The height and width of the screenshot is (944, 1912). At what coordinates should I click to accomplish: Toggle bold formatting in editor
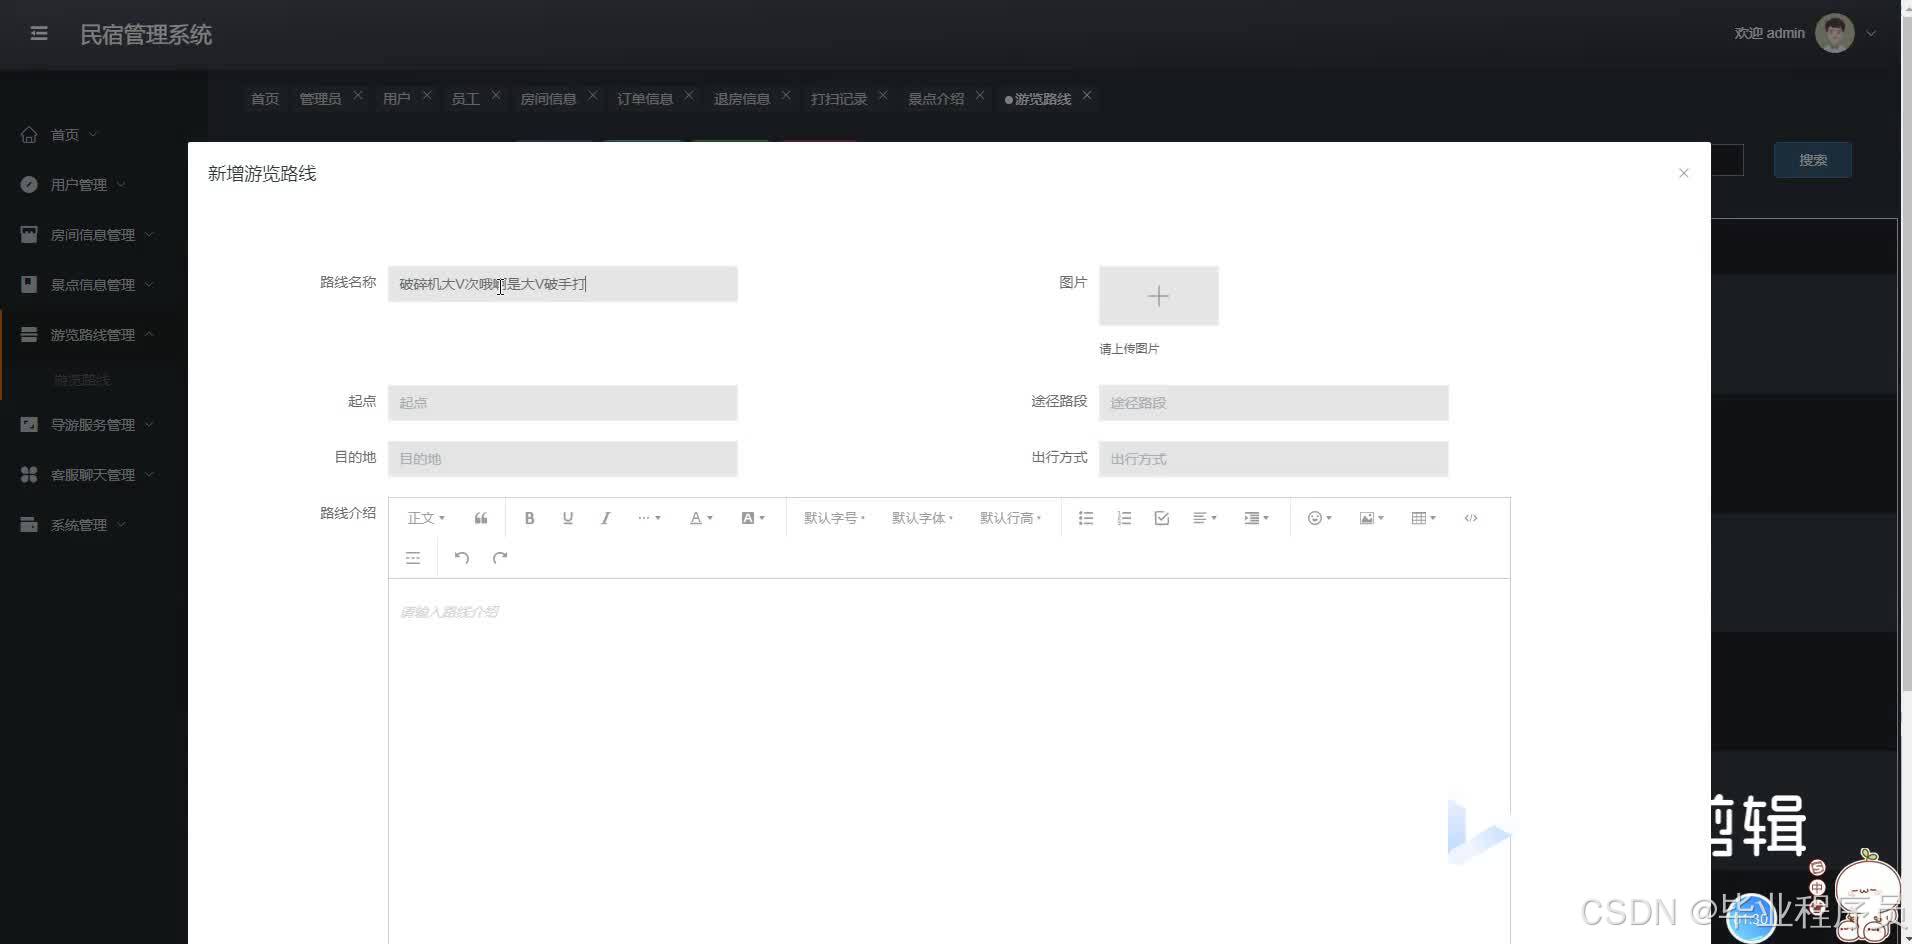click(530, 518)
